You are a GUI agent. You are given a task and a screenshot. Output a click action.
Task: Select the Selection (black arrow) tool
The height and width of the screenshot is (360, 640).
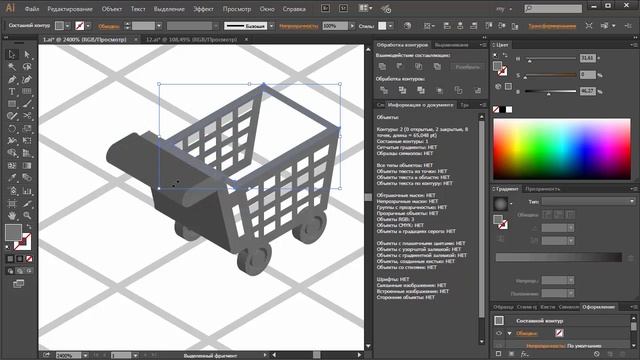[x=11, y=54]
